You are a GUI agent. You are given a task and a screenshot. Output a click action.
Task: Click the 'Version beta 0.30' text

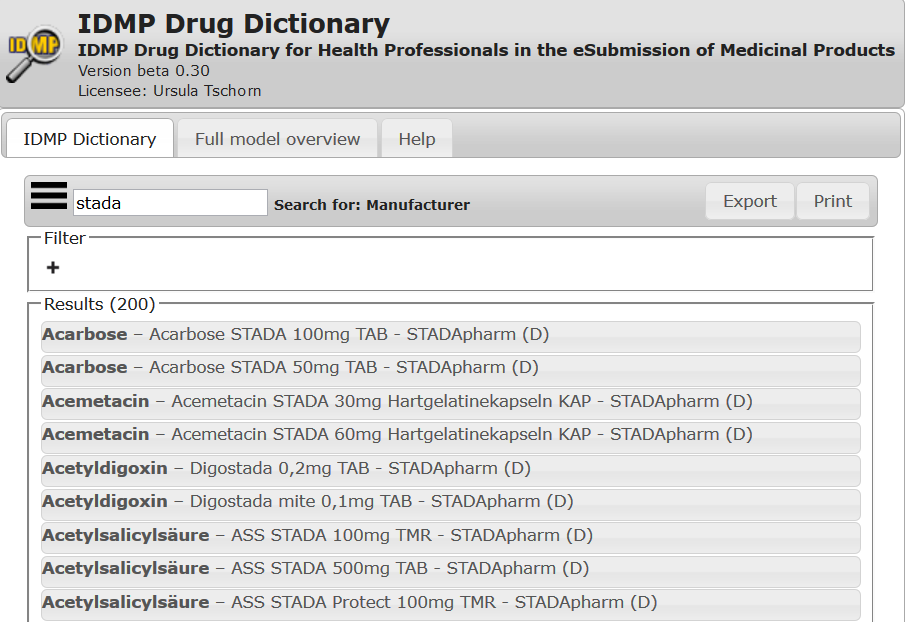[144, 70]
